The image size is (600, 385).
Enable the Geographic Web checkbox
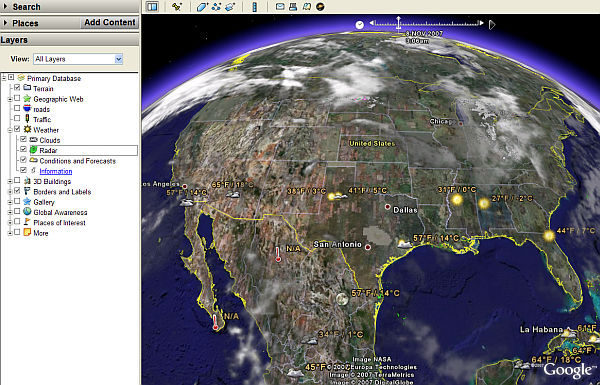point(17,98)
